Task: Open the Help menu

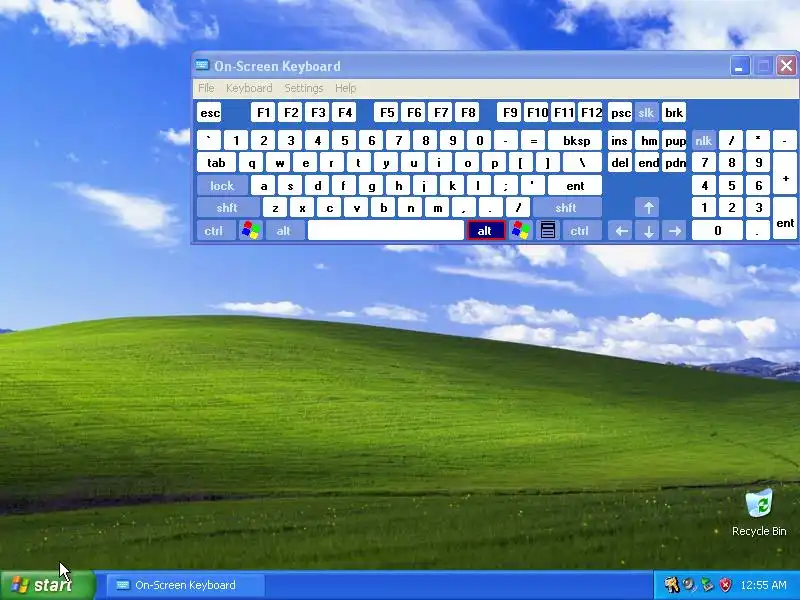Action: [x=345, y=88]
